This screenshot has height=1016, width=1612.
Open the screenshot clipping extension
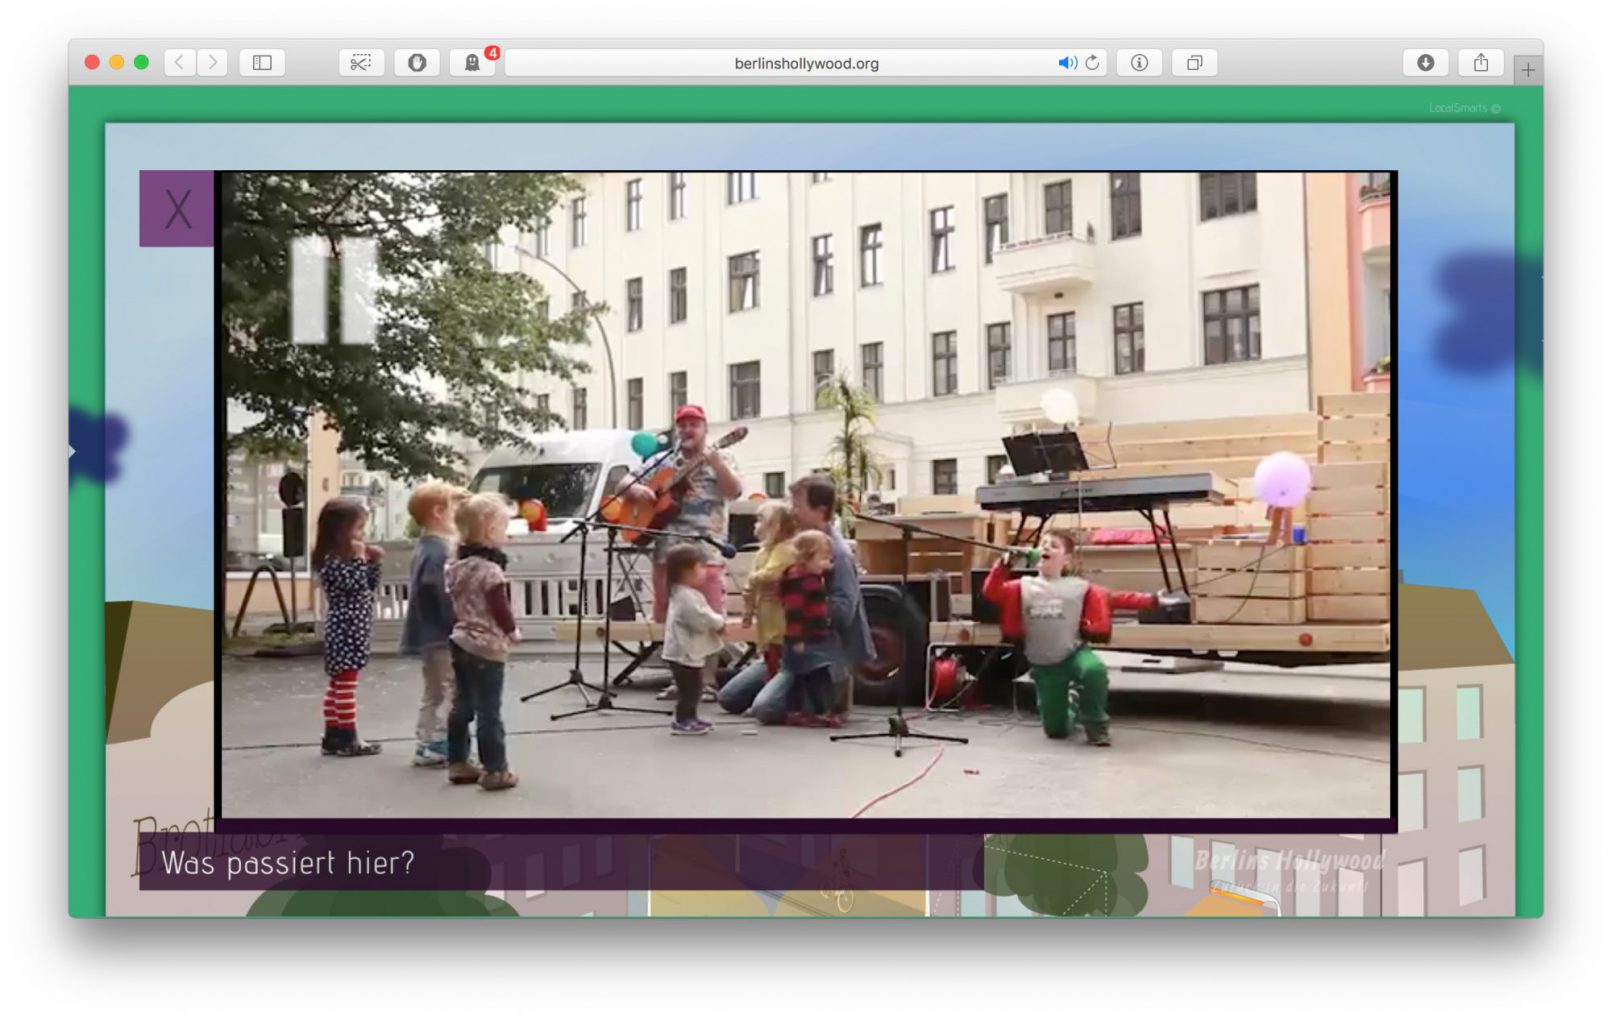361,63
